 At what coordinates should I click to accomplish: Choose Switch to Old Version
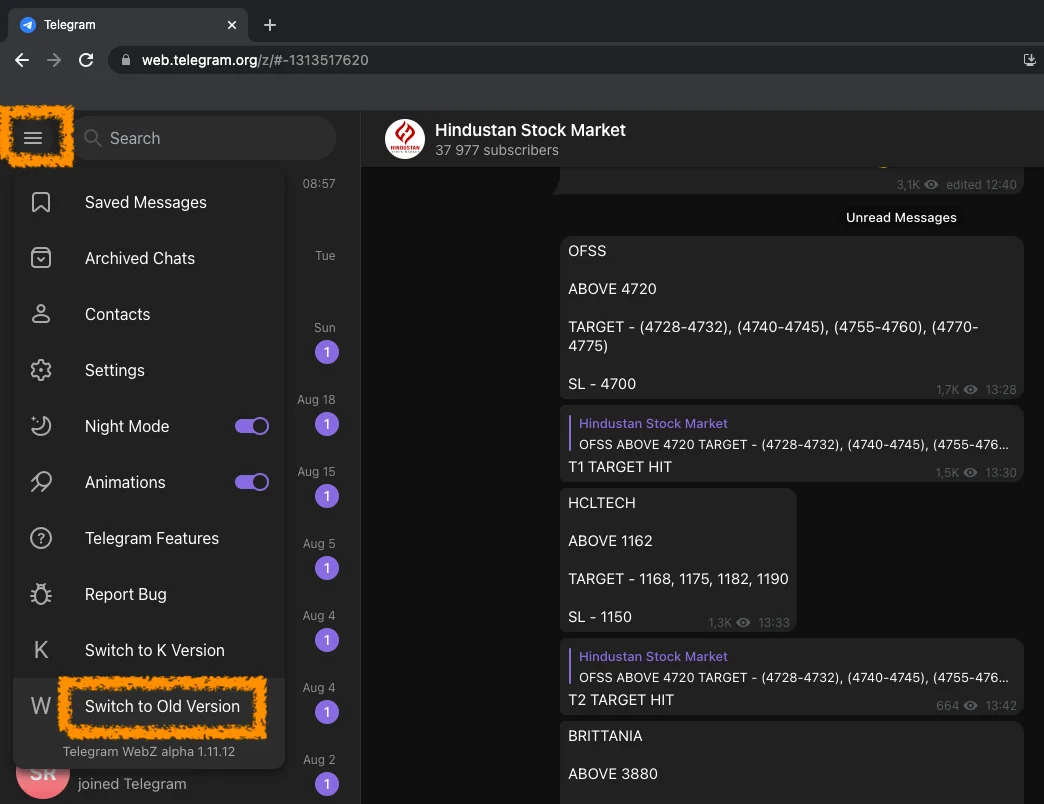click(149, 705)
